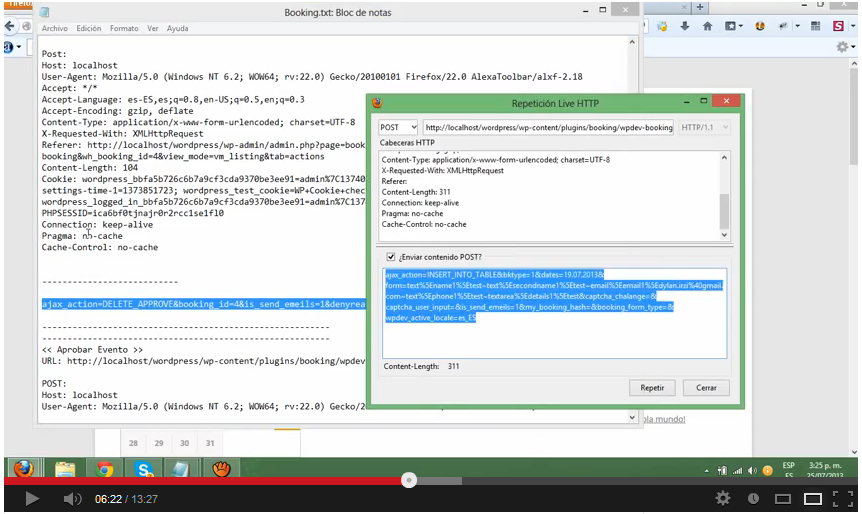Click the folder-shield icon in Firefox toolbar
Screen dimensions: 862x514
point(662,26)
